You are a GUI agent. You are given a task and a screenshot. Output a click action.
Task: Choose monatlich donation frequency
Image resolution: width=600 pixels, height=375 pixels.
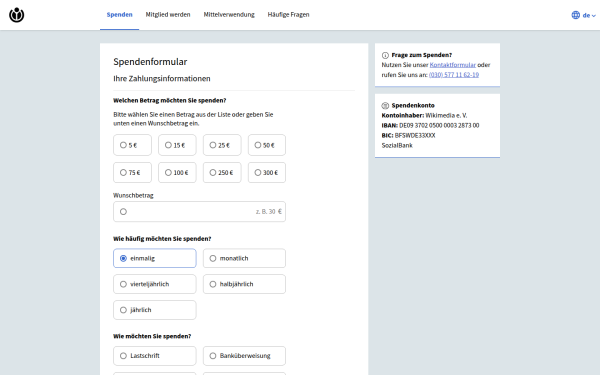[x=244, y=258]
